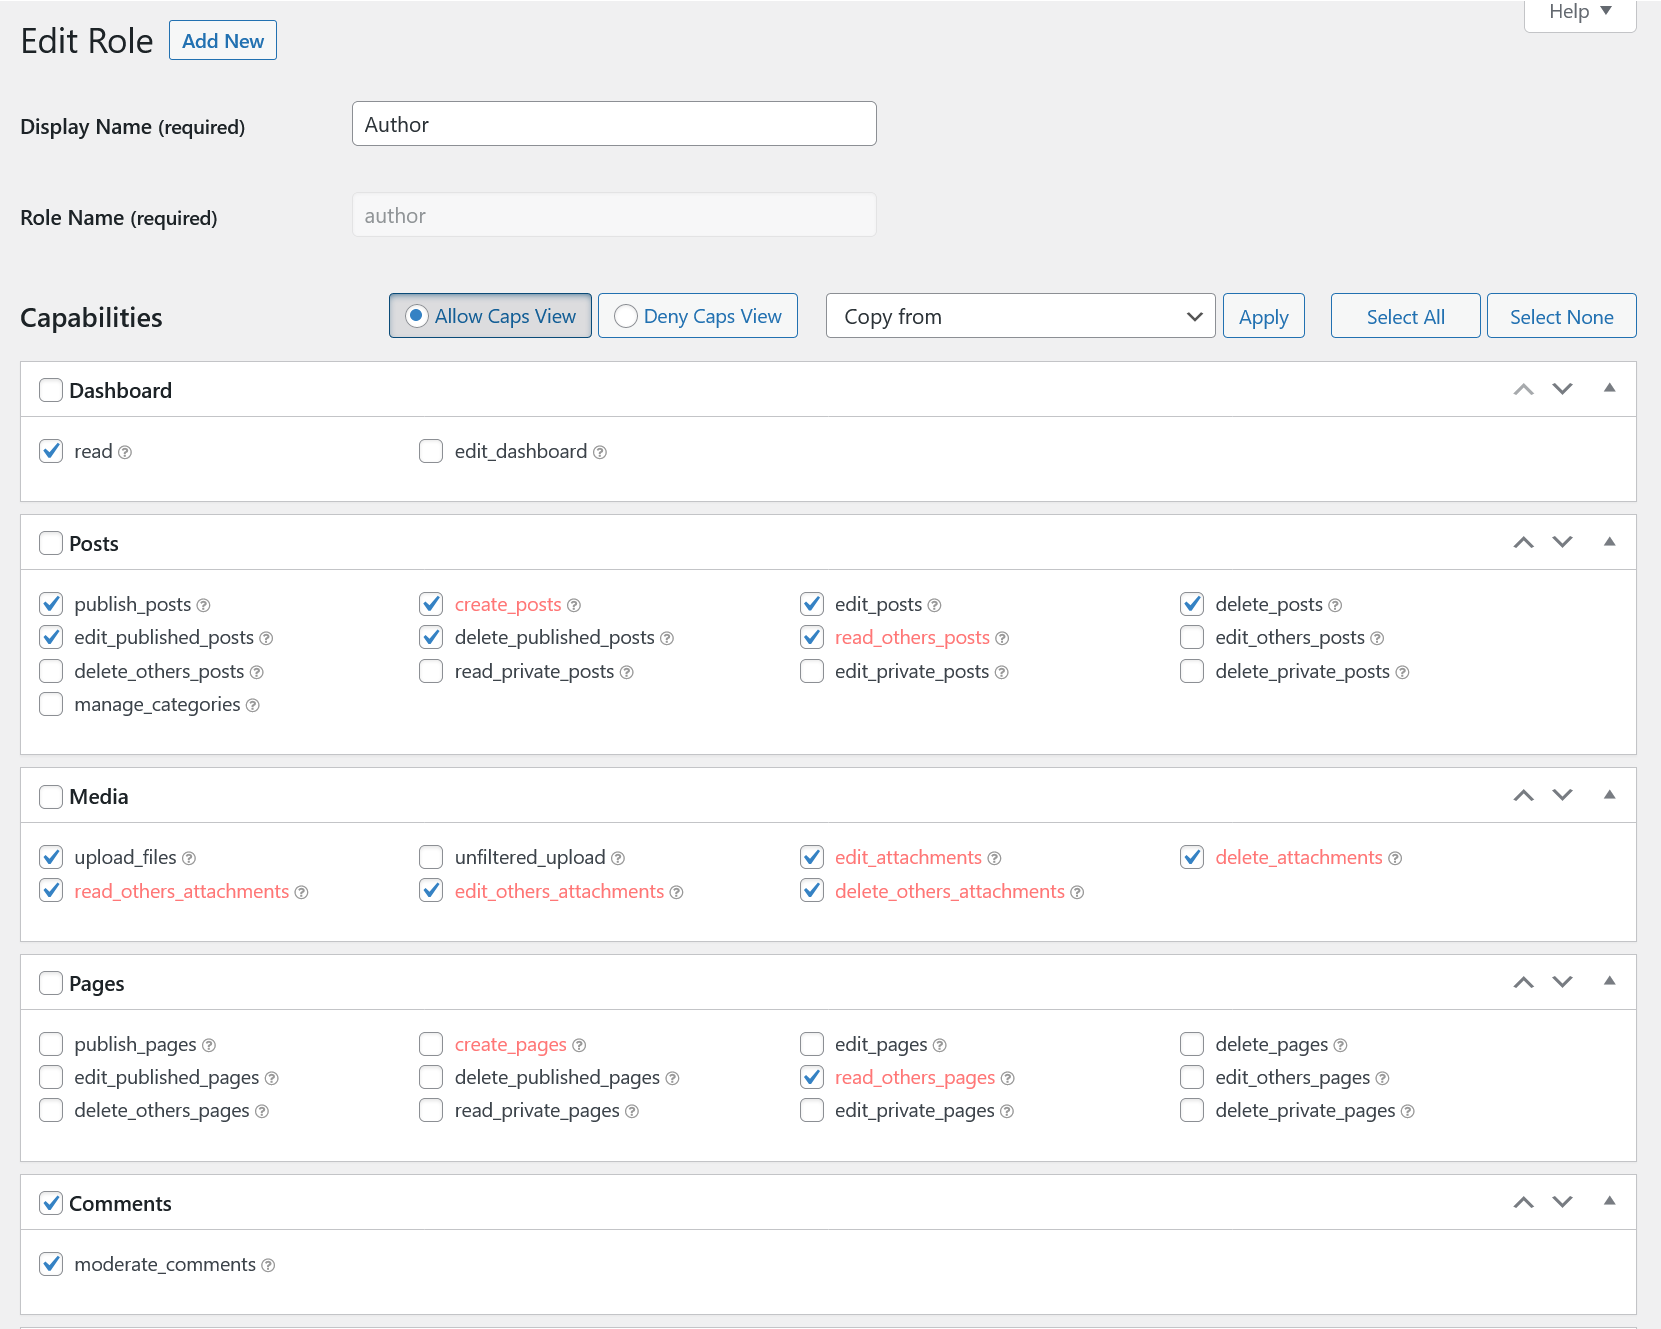Select Deny Caps View radio option
This screenshot has width=1661, height=1329.
click(x=626, y=316)
